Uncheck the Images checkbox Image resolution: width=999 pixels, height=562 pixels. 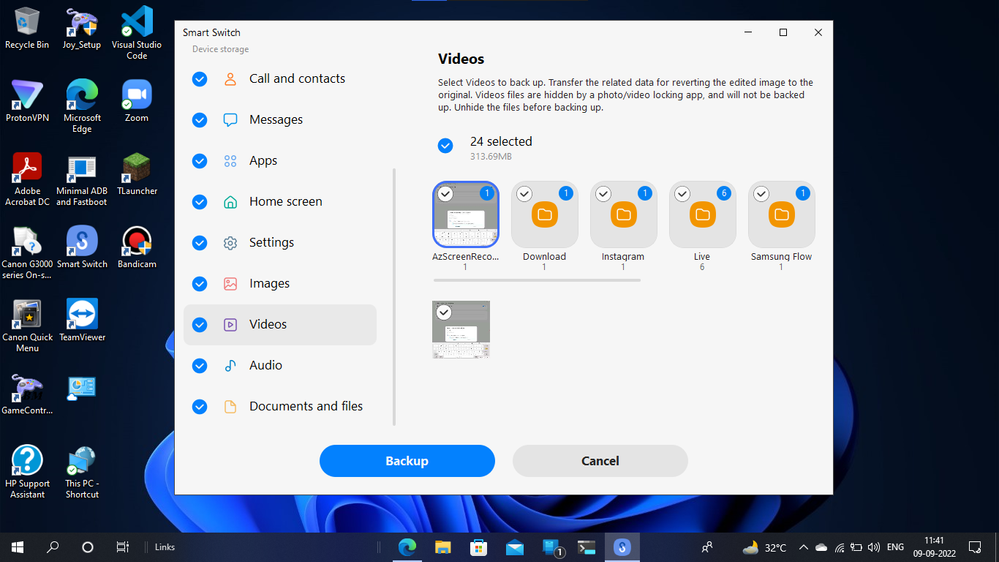pos(199,284)
